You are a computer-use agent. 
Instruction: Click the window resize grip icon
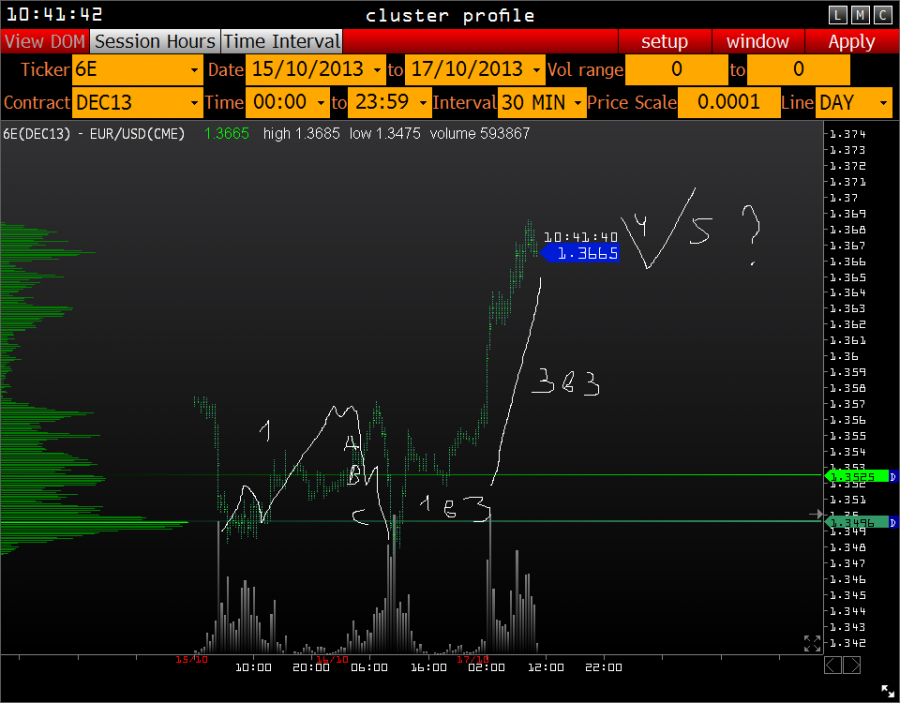tap(887, 691)
